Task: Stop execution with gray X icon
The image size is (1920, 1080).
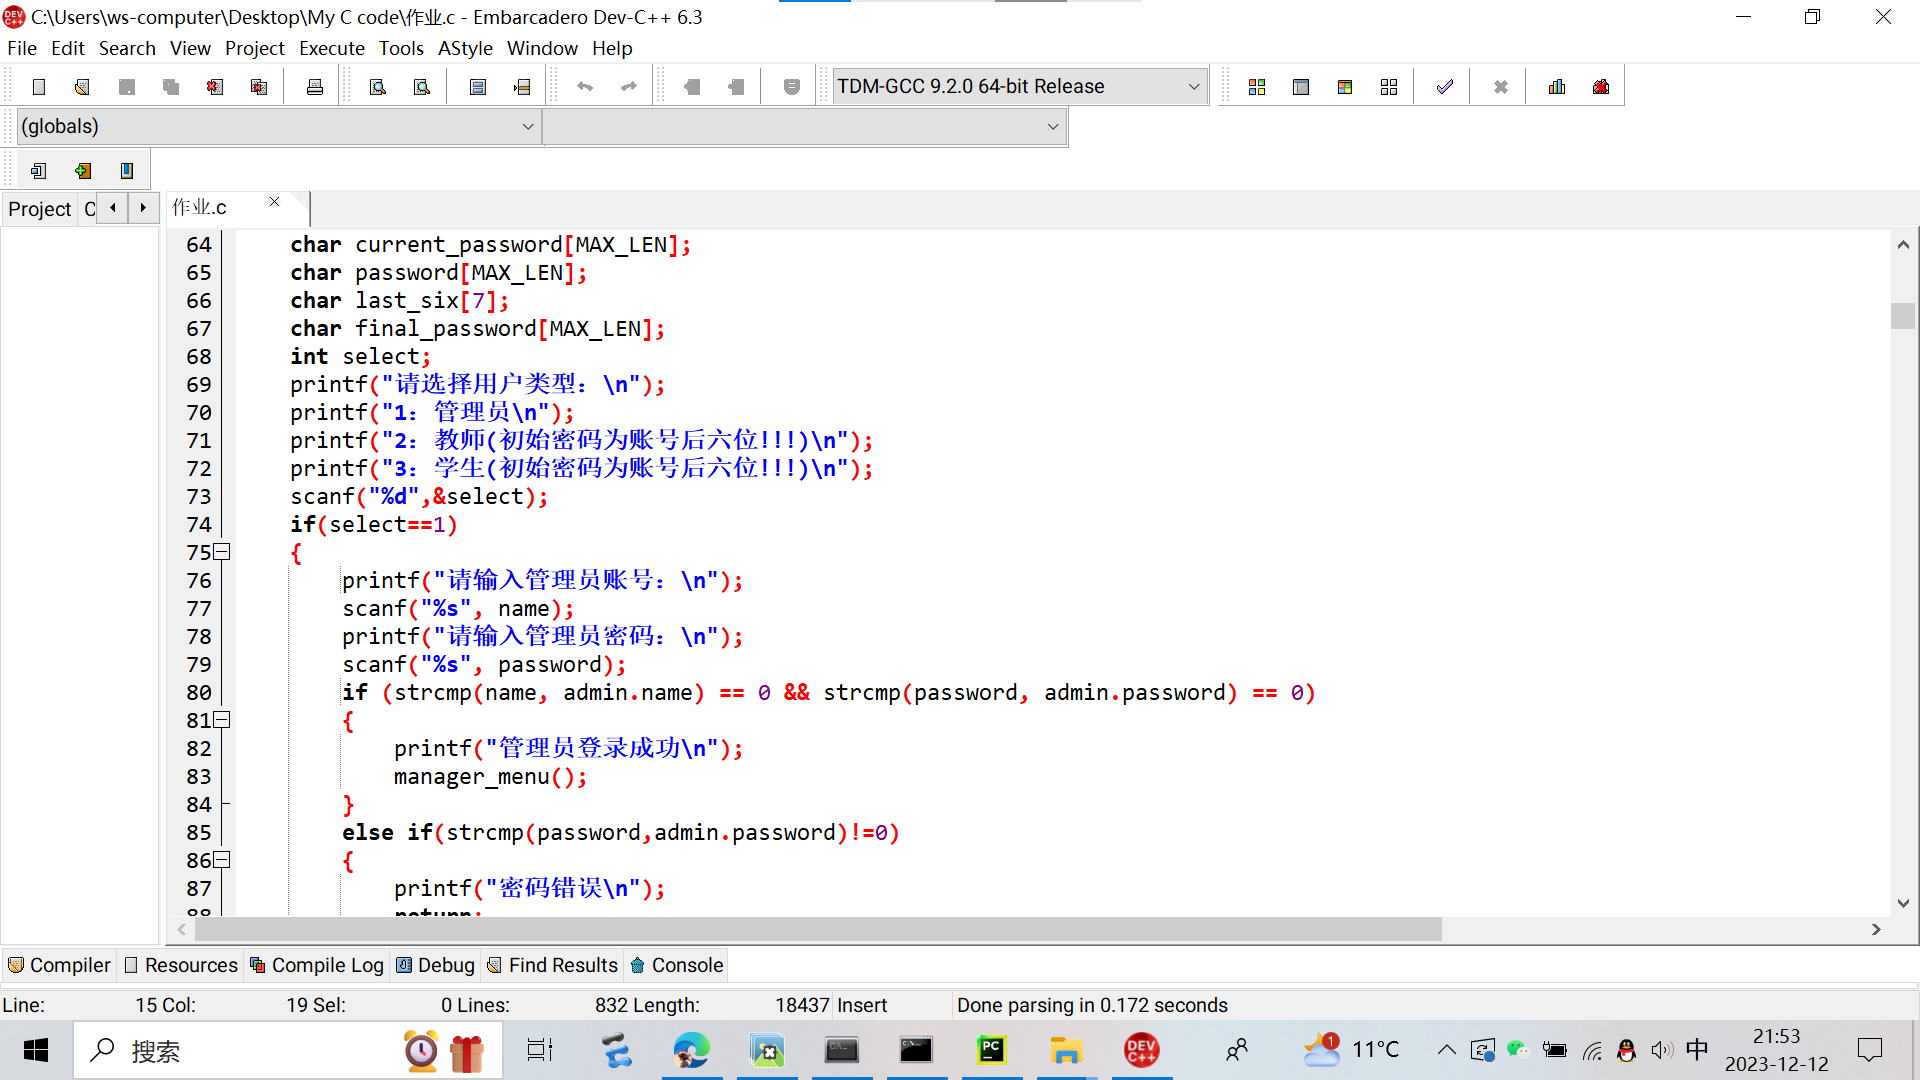Action: click(x=1501, y=87)
